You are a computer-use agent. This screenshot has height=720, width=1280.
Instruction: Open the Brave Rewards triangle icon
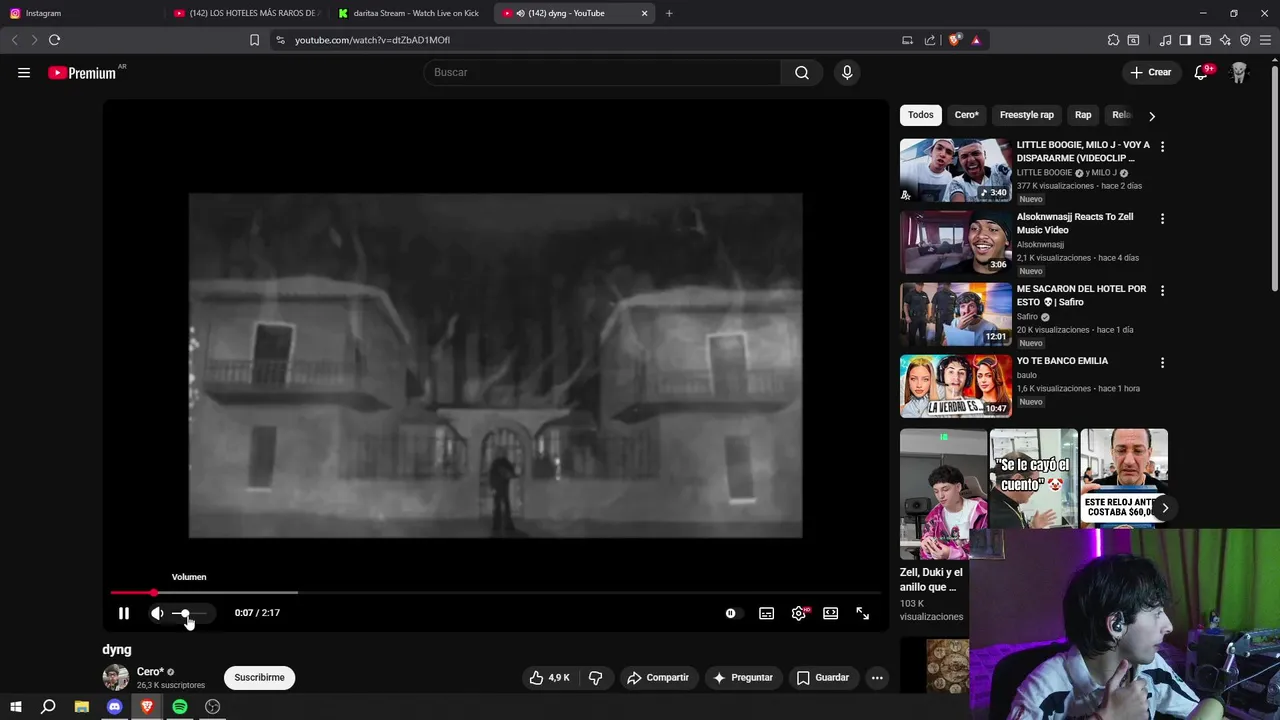[976, 40]
